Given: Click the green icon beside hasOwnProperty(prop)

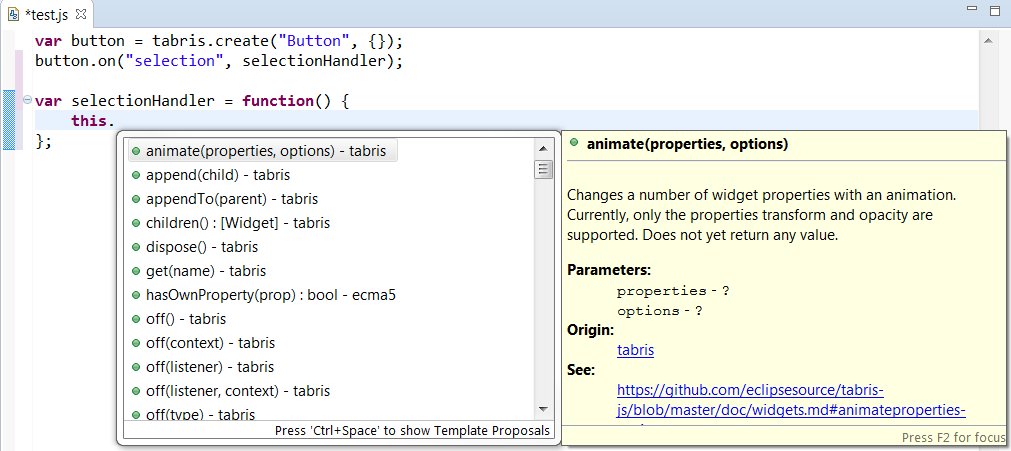Looking at the screenshot, I should tap(136, 295).
